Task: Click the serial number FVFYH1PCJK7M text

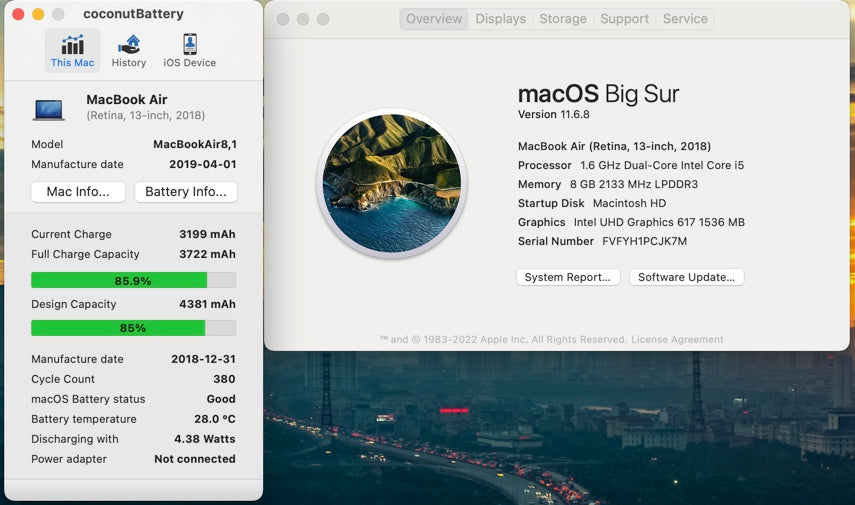Action: tap(644, 241)
